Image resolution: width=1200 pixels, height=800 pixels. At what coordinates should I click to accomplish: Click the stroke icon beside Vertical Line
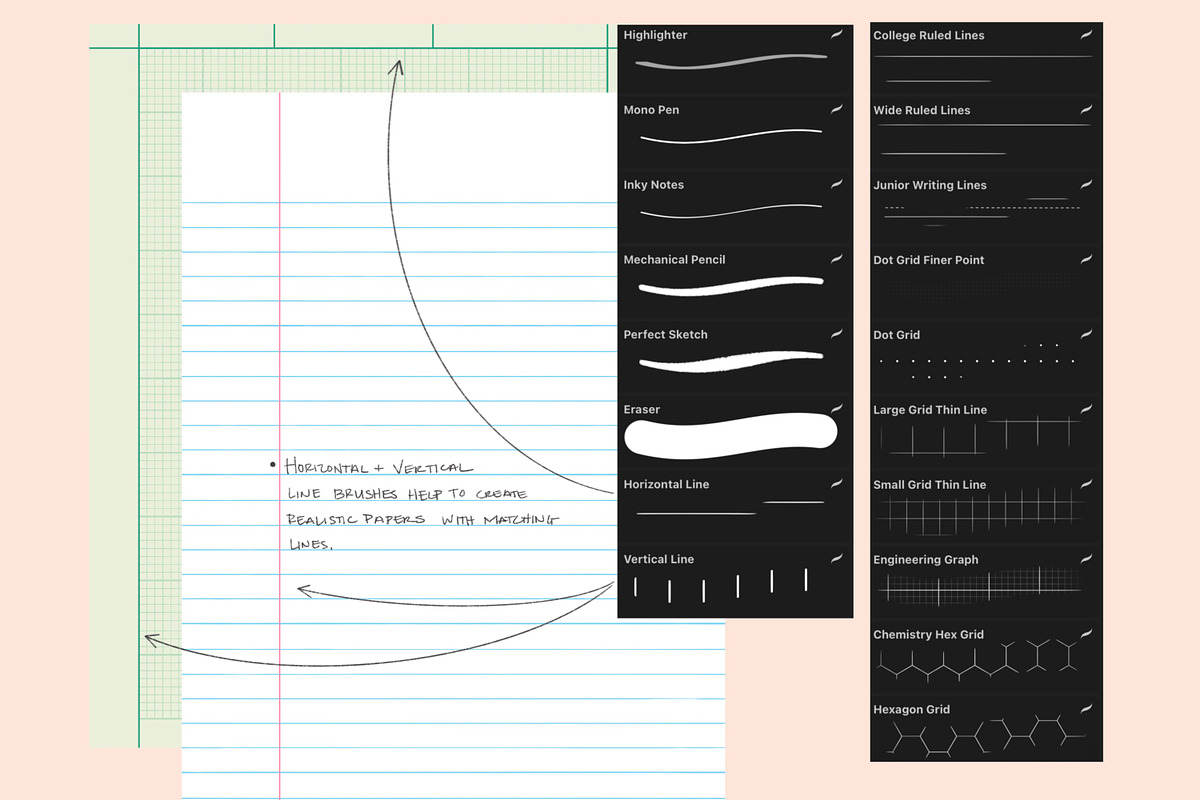(837, 559)
